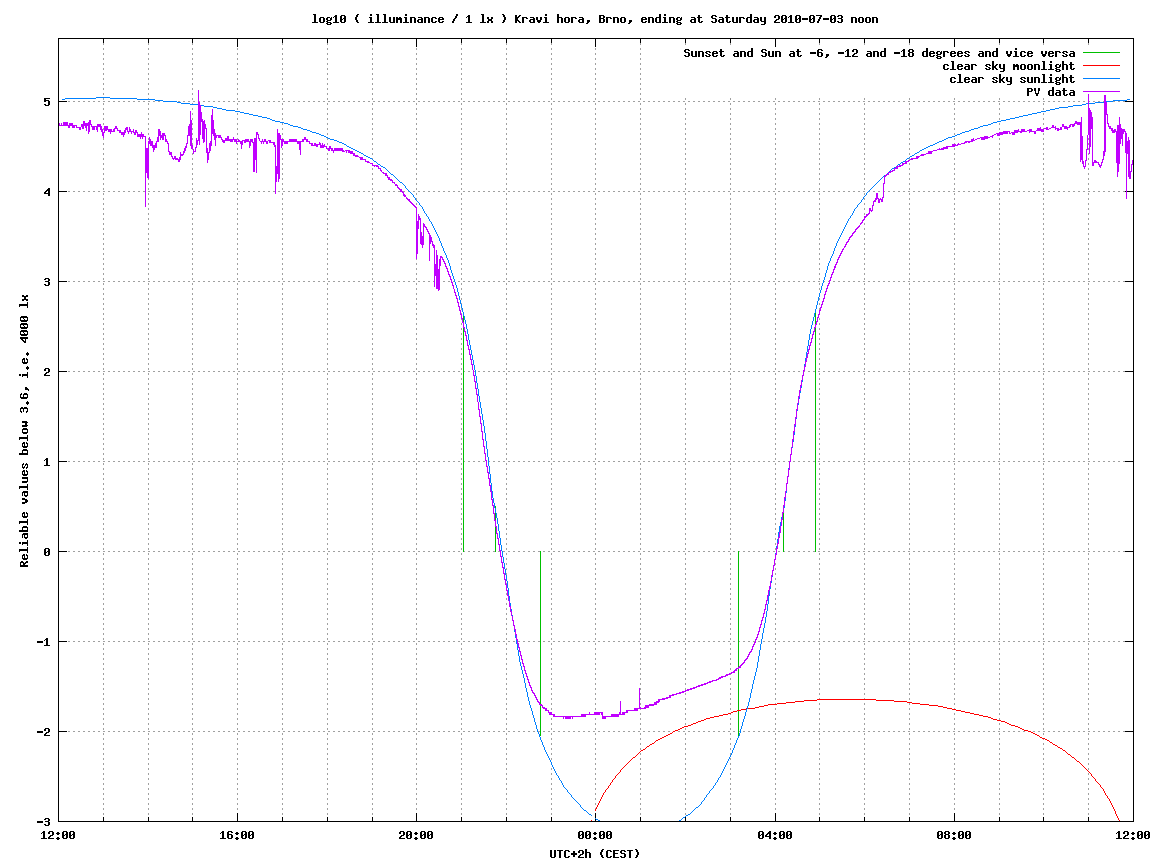Click the purple PV data legend line sample
The image size is (1151, 863).
coord(1101,92)
